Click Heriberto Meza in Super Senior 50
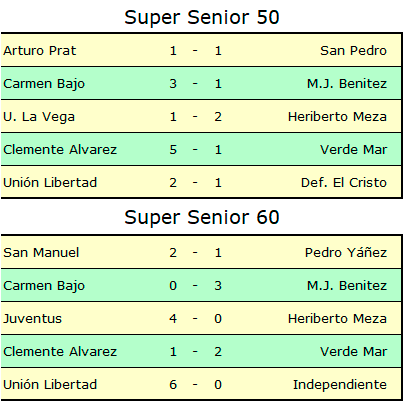The width and height of the screenshot is (403, 401). click(337, 117)
